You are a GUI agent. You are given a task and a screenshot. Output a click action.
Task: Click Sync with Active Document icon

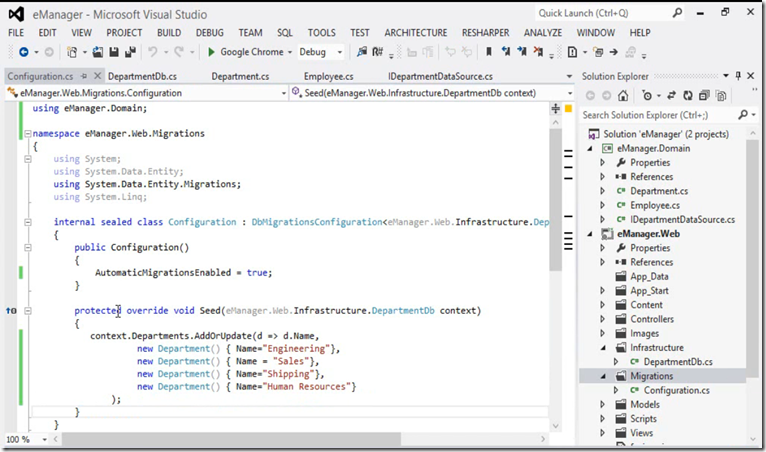(x=671, y=96)
